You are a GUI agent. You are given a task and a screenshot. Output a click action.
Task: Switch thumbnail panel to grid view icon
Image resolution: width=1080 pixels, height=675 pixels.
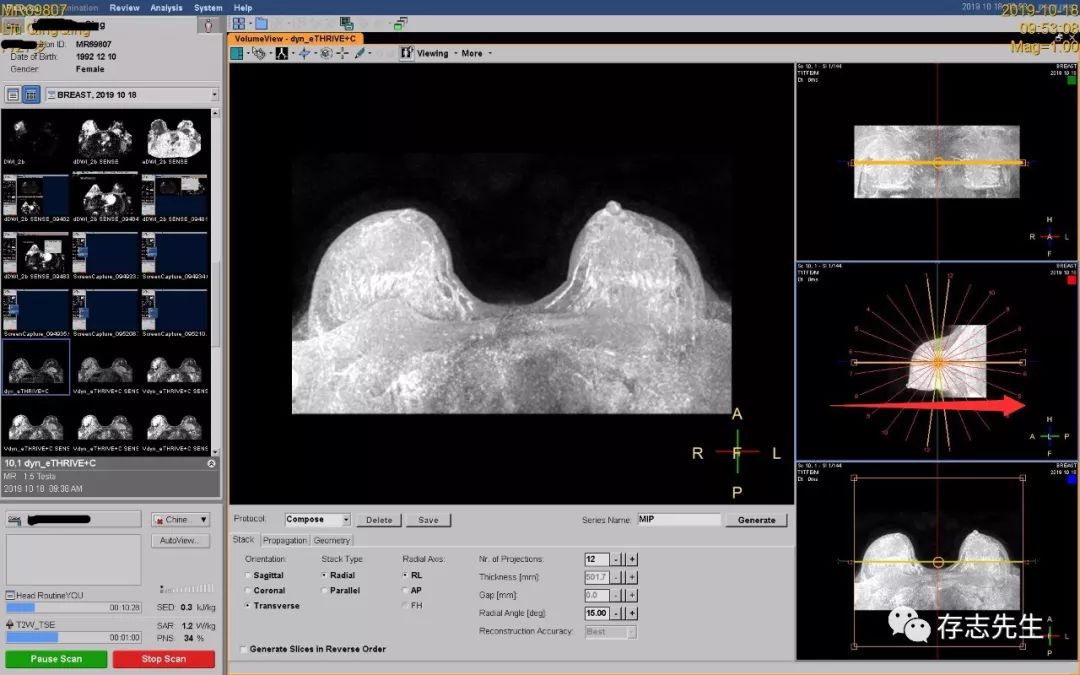pyautogui.click(x=31, y=94)
